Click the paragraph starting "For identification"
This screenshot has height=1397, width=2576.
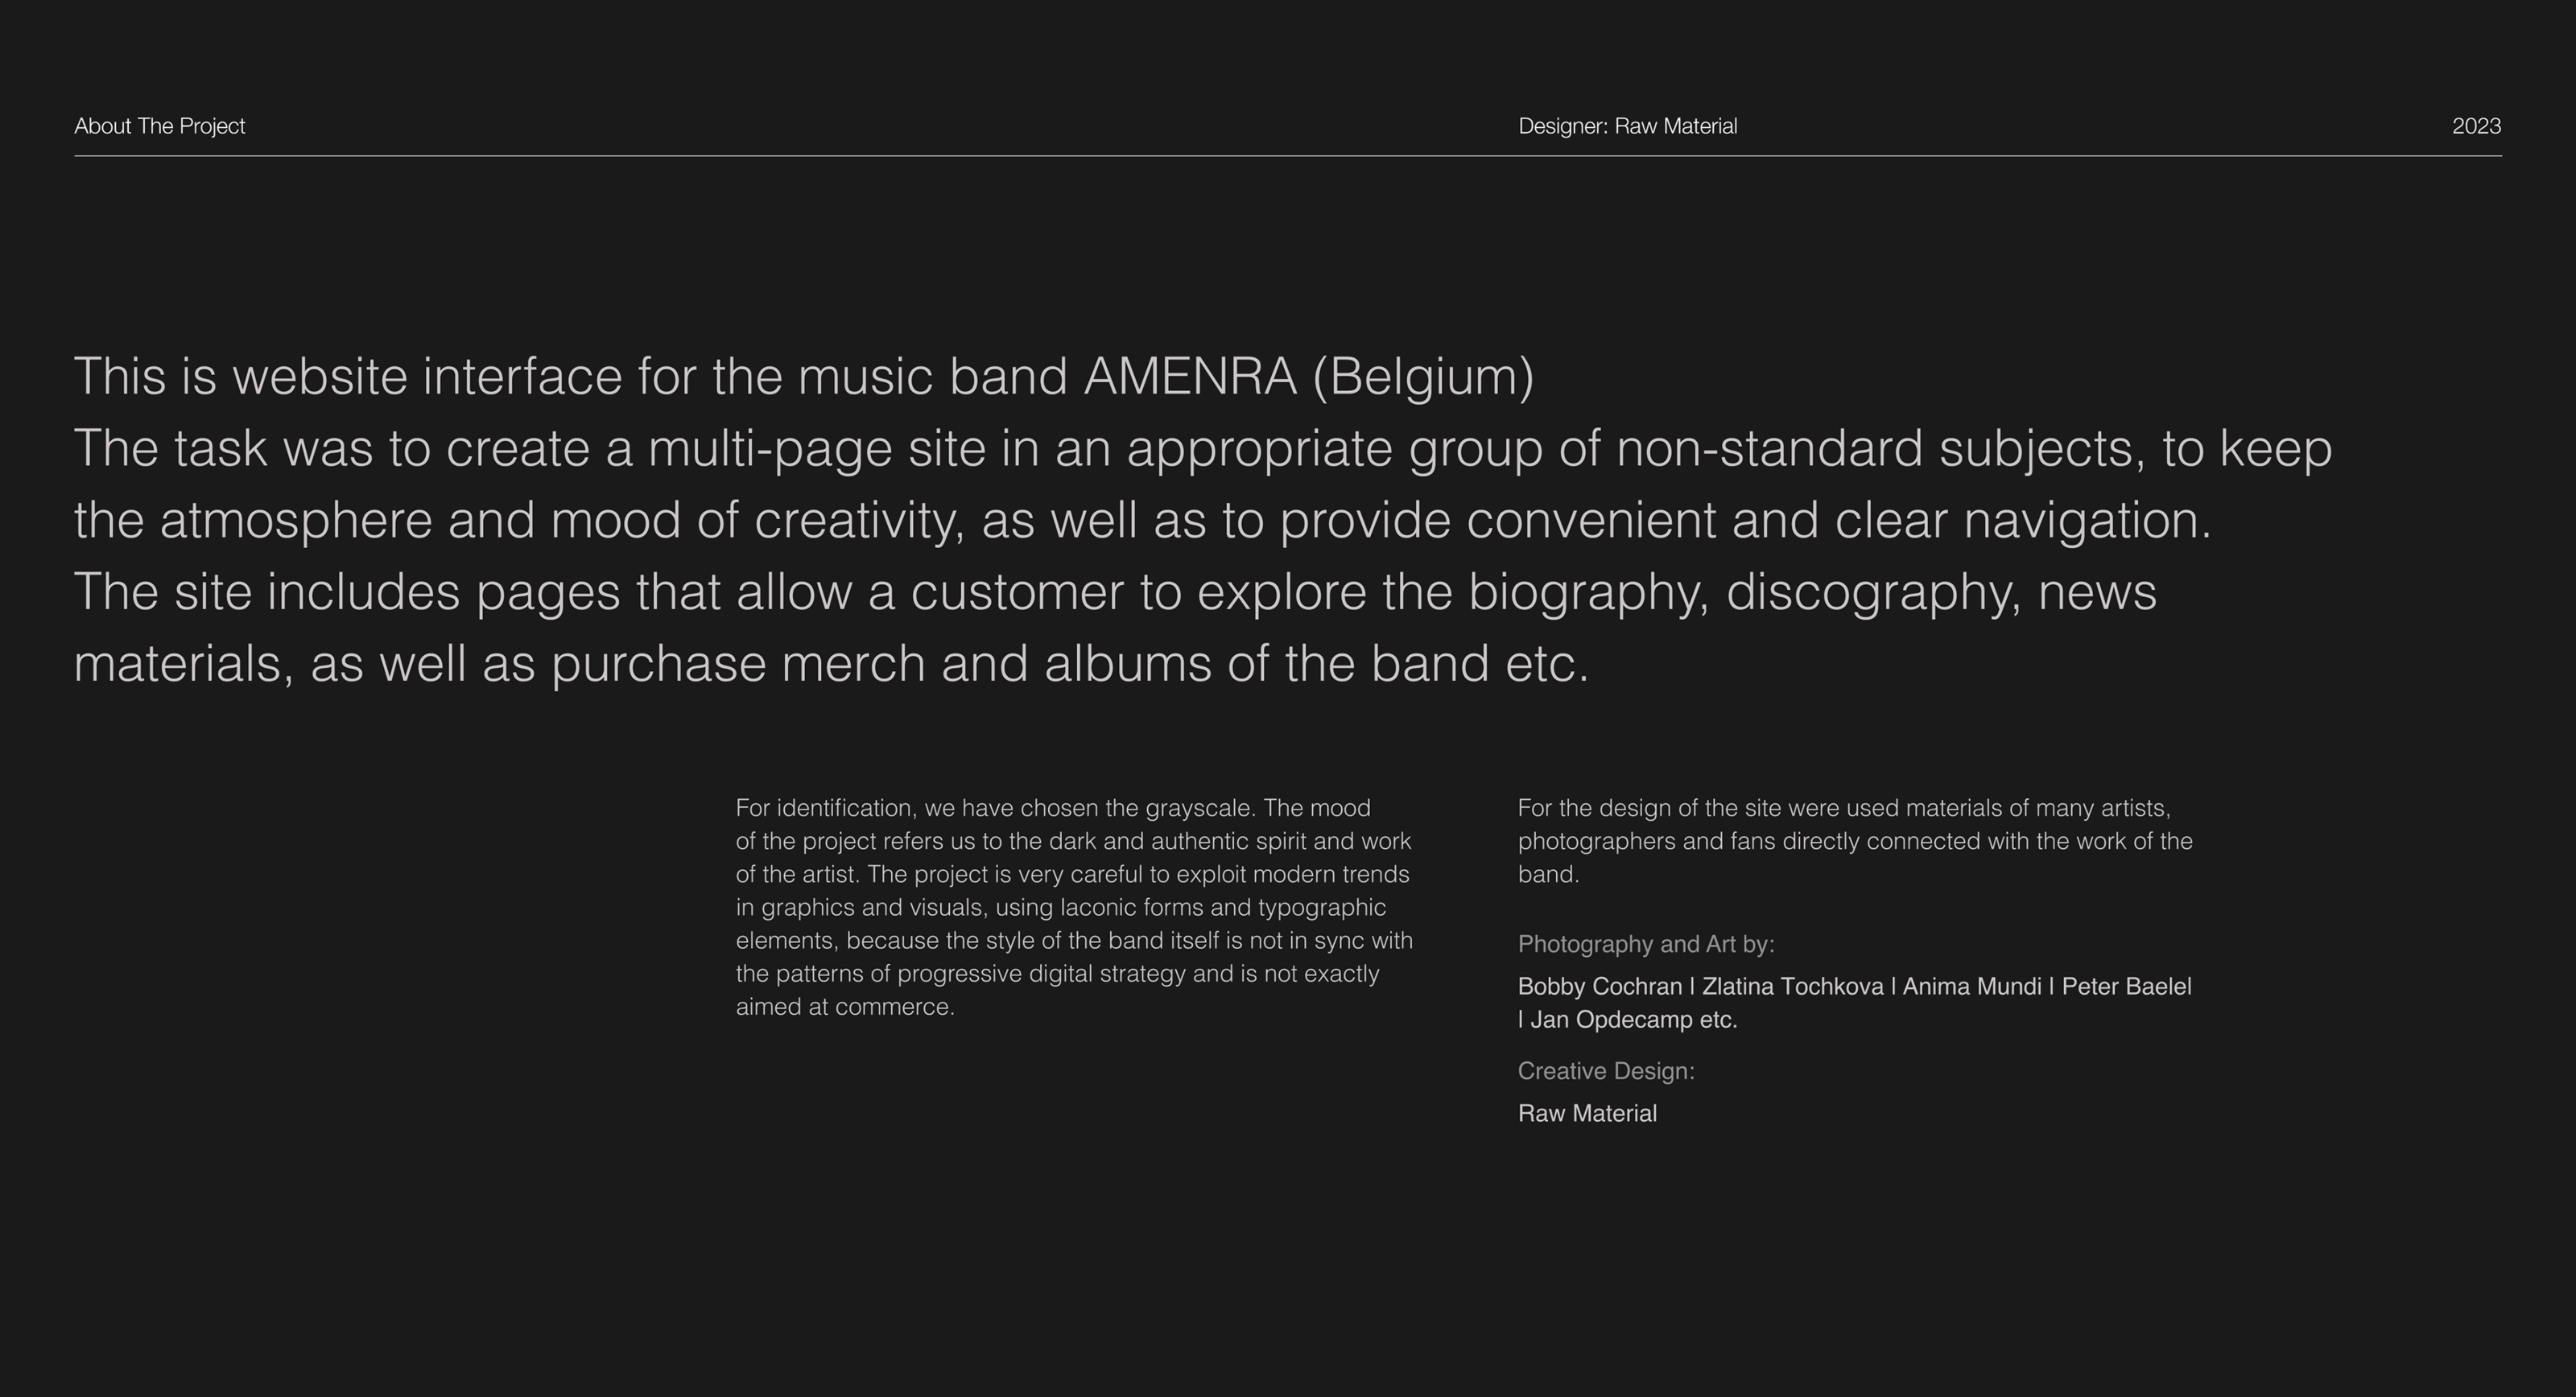pyautogui.click(x=1074, y=906)
